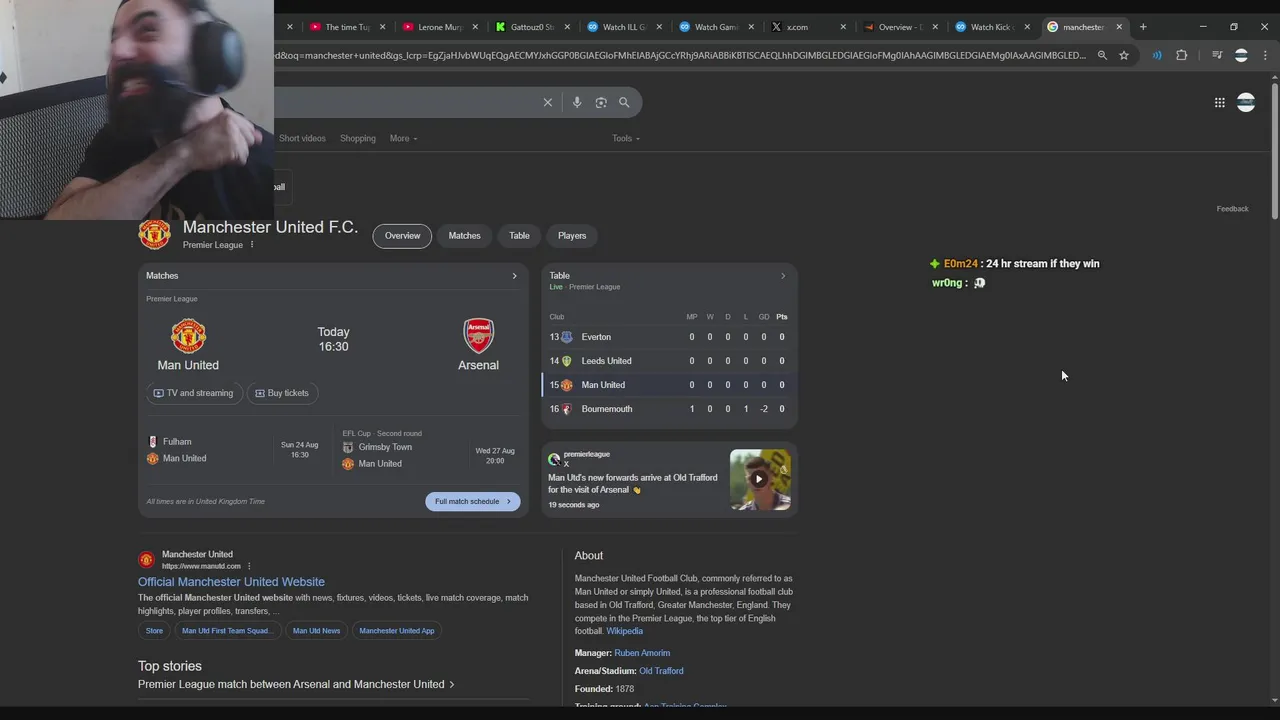This screenshot has height=720, width=1280.
Task: Select the Matches pill
Action: click(464, 236)
